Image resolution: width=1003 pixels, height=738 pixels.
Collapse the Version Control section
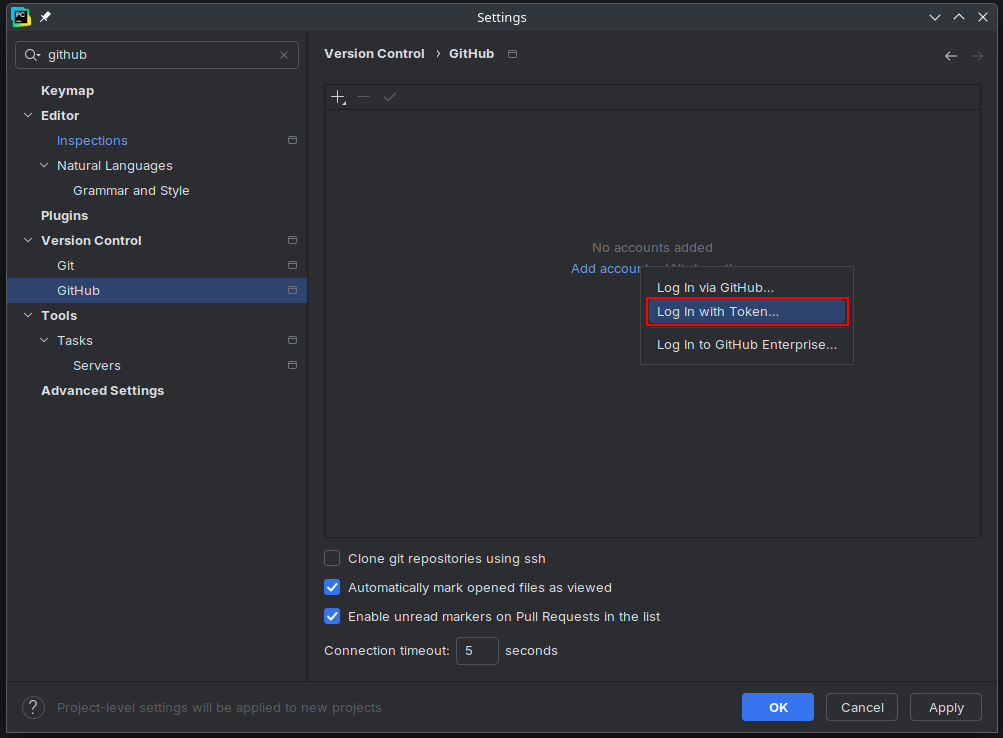28,240
